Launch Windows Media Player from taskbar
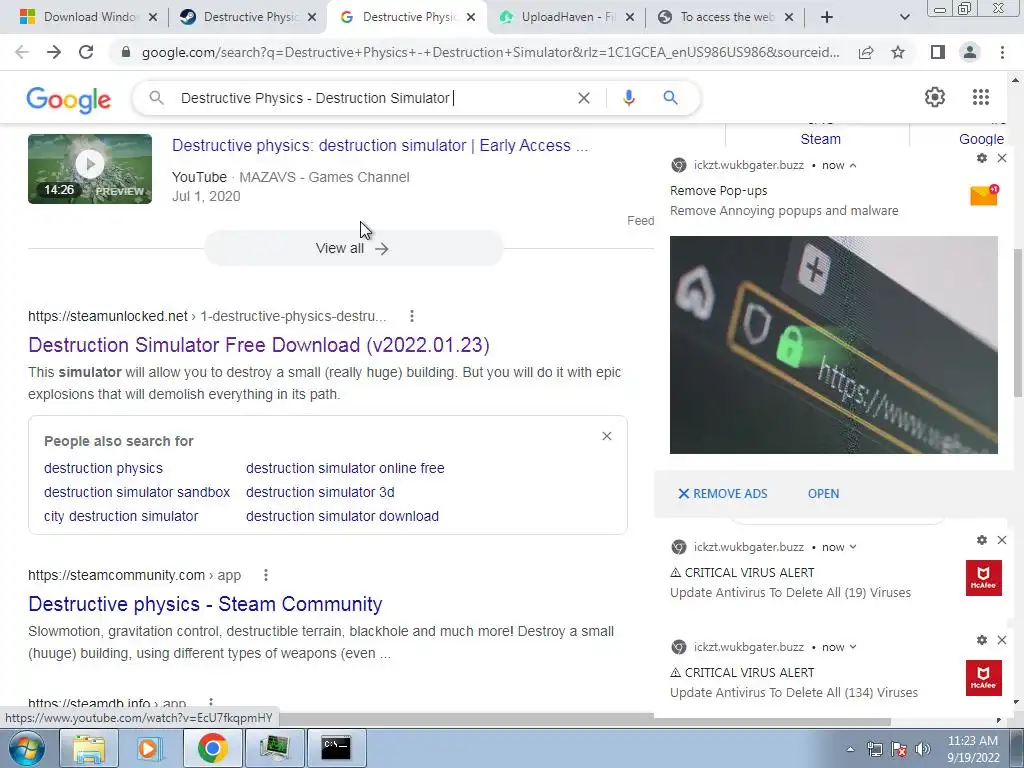 coord(150,748)
